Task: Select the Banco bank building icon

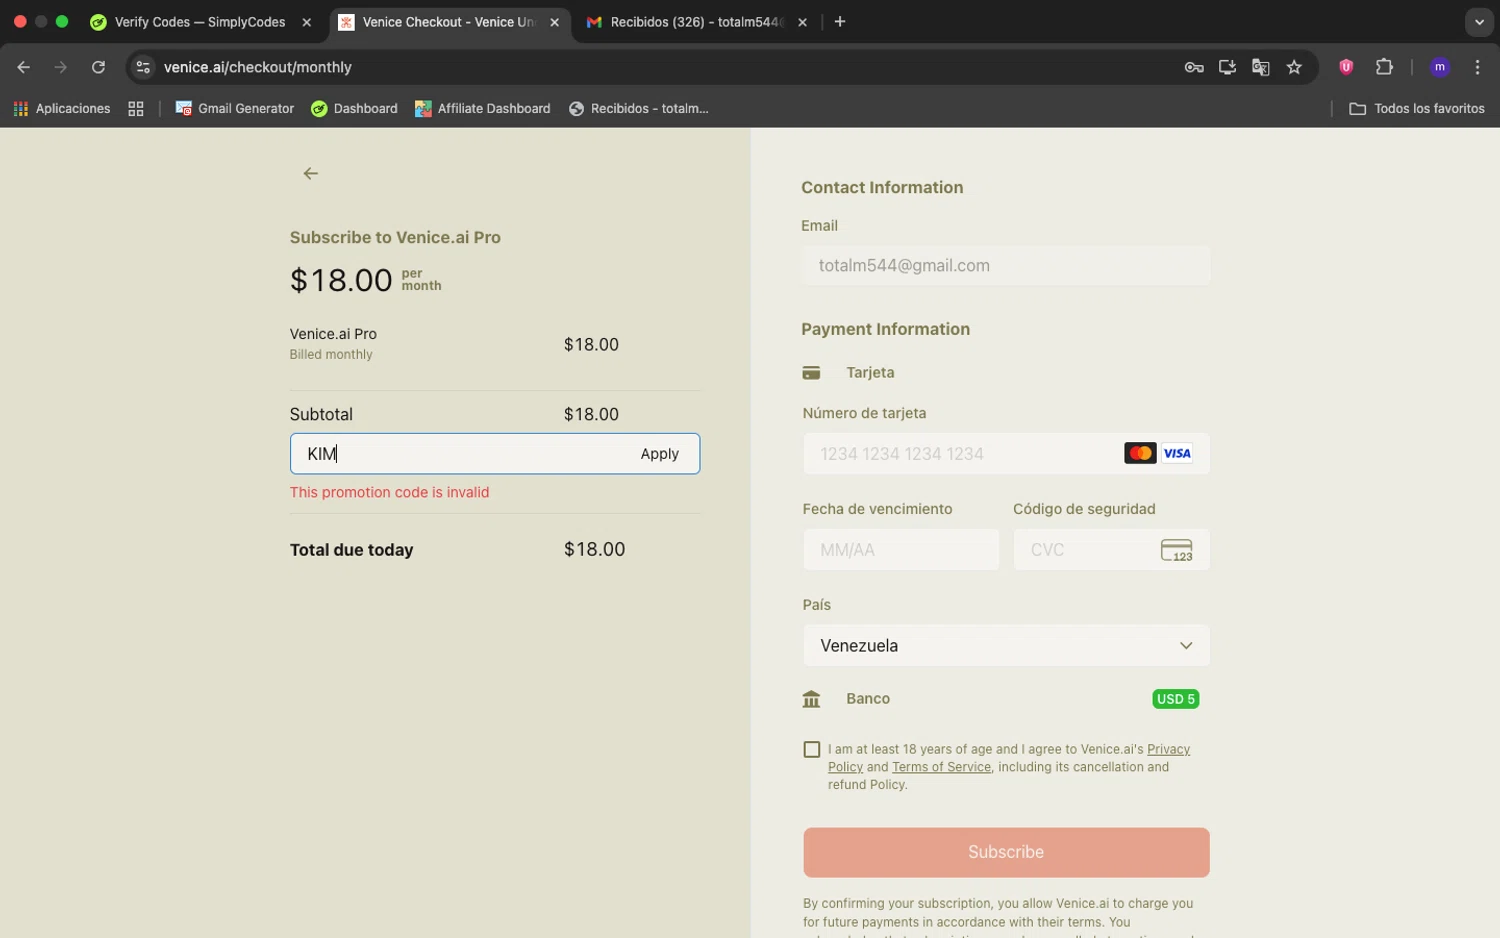Action: (x=811, y=699)
